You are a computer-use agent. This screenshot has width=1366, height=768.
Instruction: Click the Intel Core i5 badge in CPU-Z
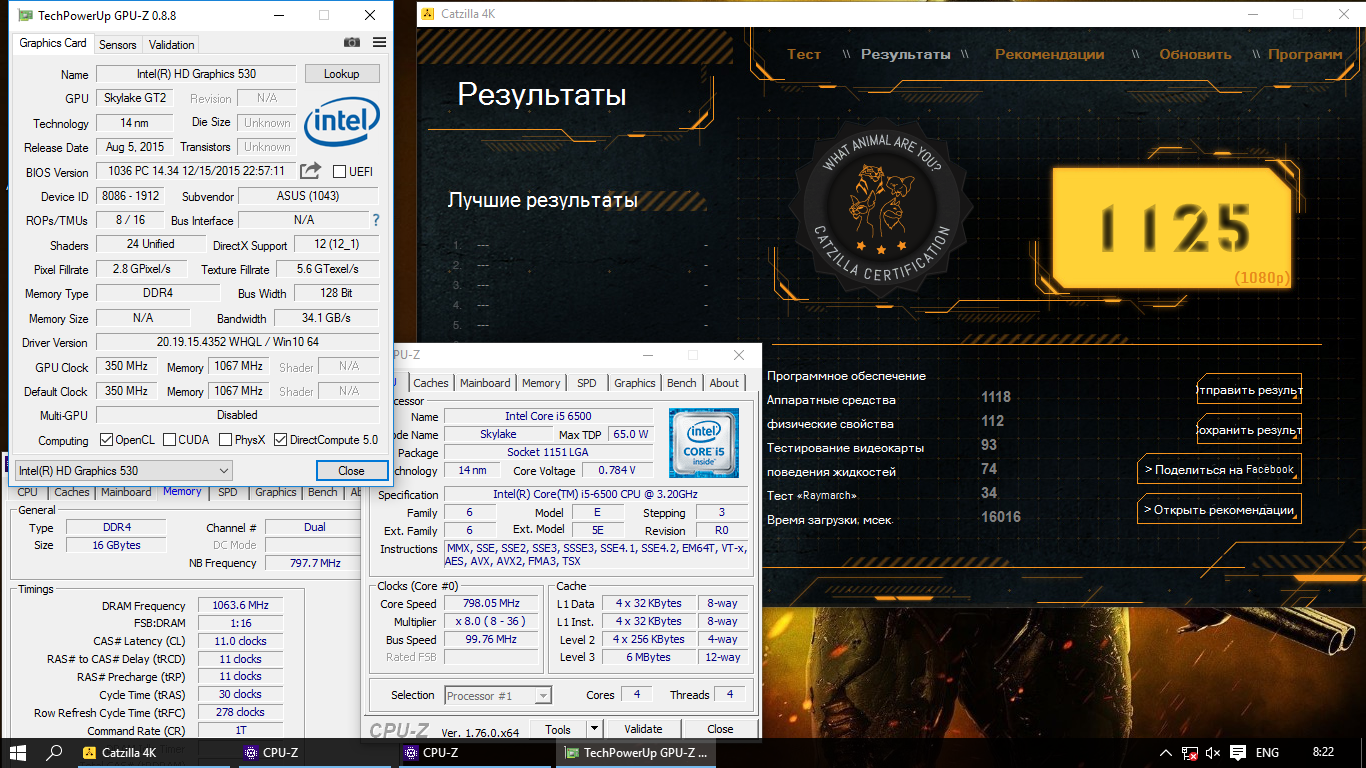coord(704,441)
